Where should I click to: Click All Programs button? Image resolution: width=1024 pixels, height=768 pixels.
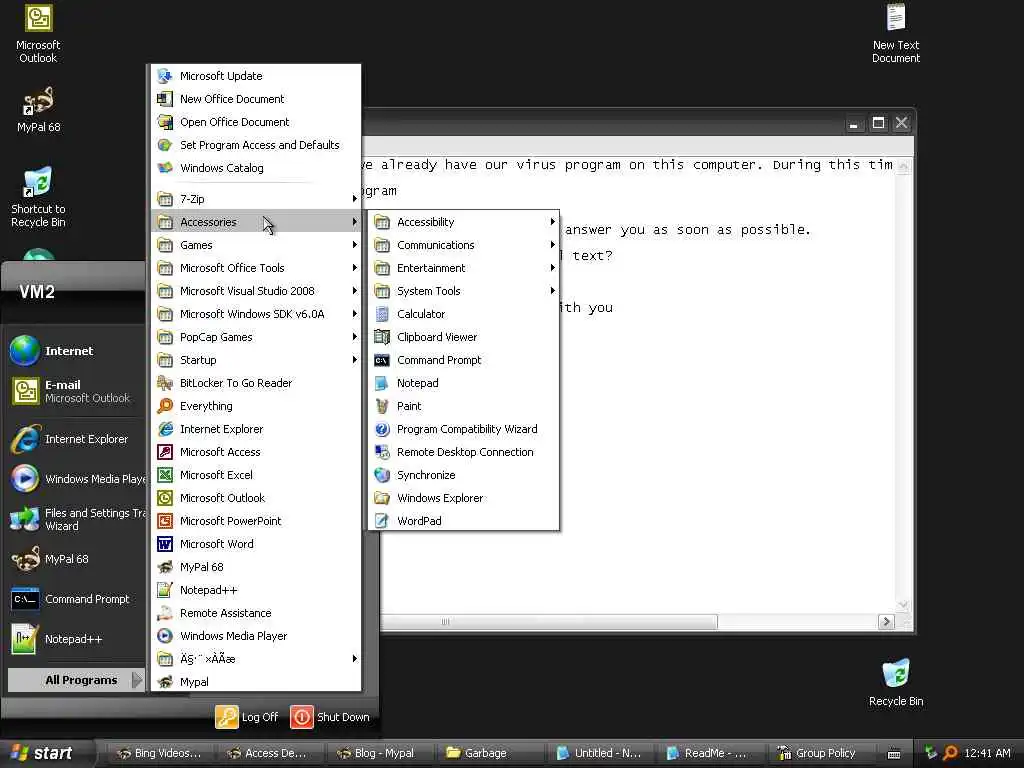pos(76,680)
